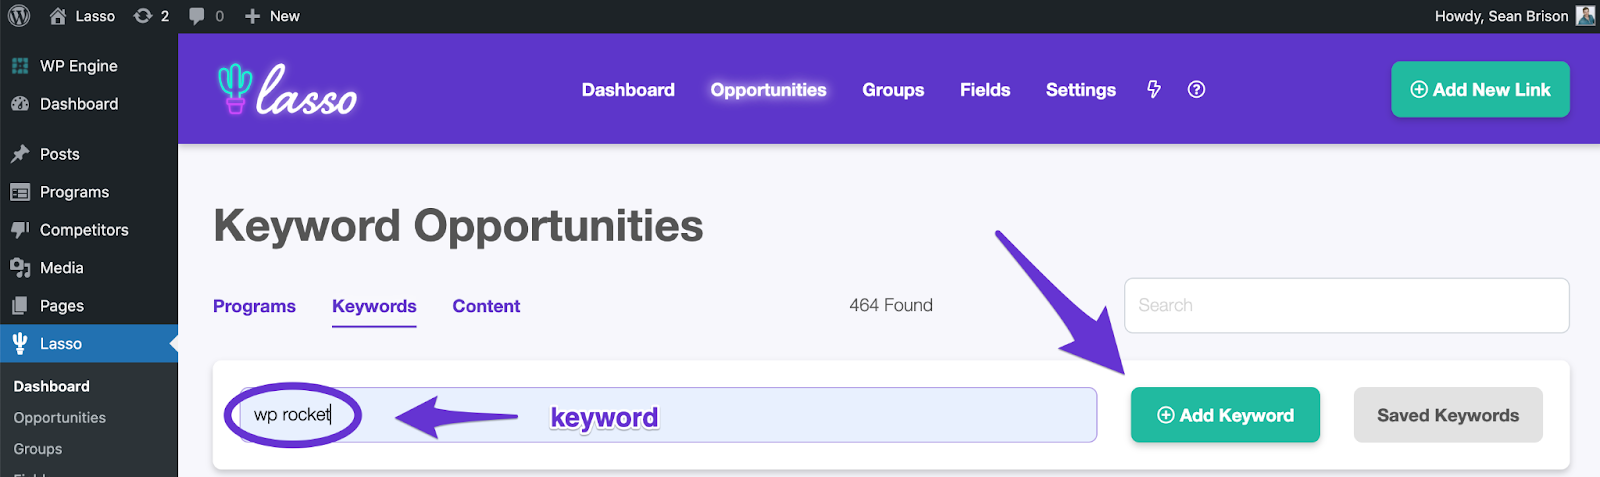1600x477 pixels.
Task: Open the updates icon showing 2
Action: tap(143, 16)
